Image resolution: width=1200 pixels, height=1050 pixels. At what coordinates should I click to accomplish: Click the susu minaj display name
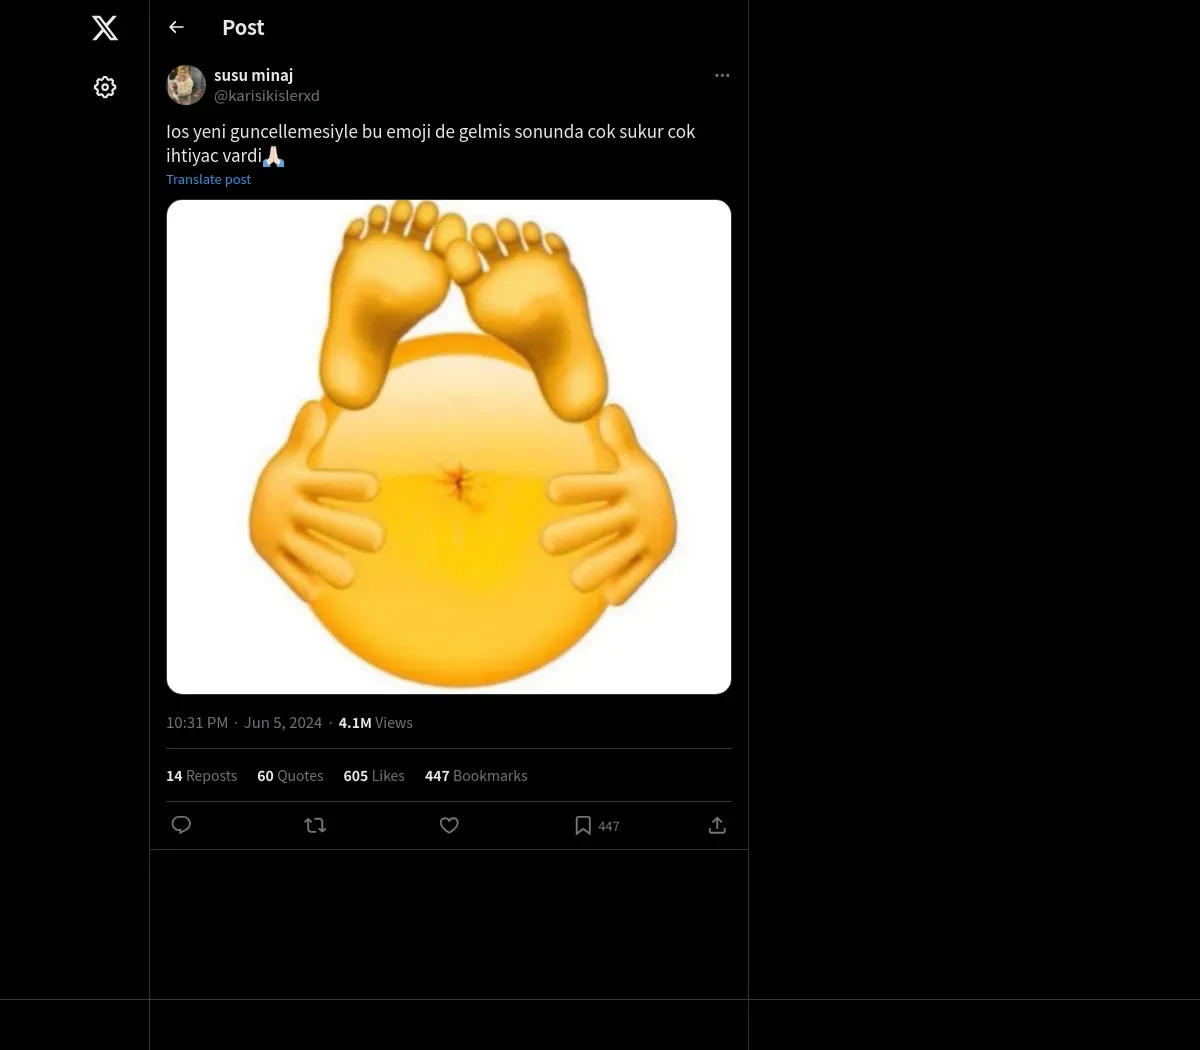tap(253, 75)
